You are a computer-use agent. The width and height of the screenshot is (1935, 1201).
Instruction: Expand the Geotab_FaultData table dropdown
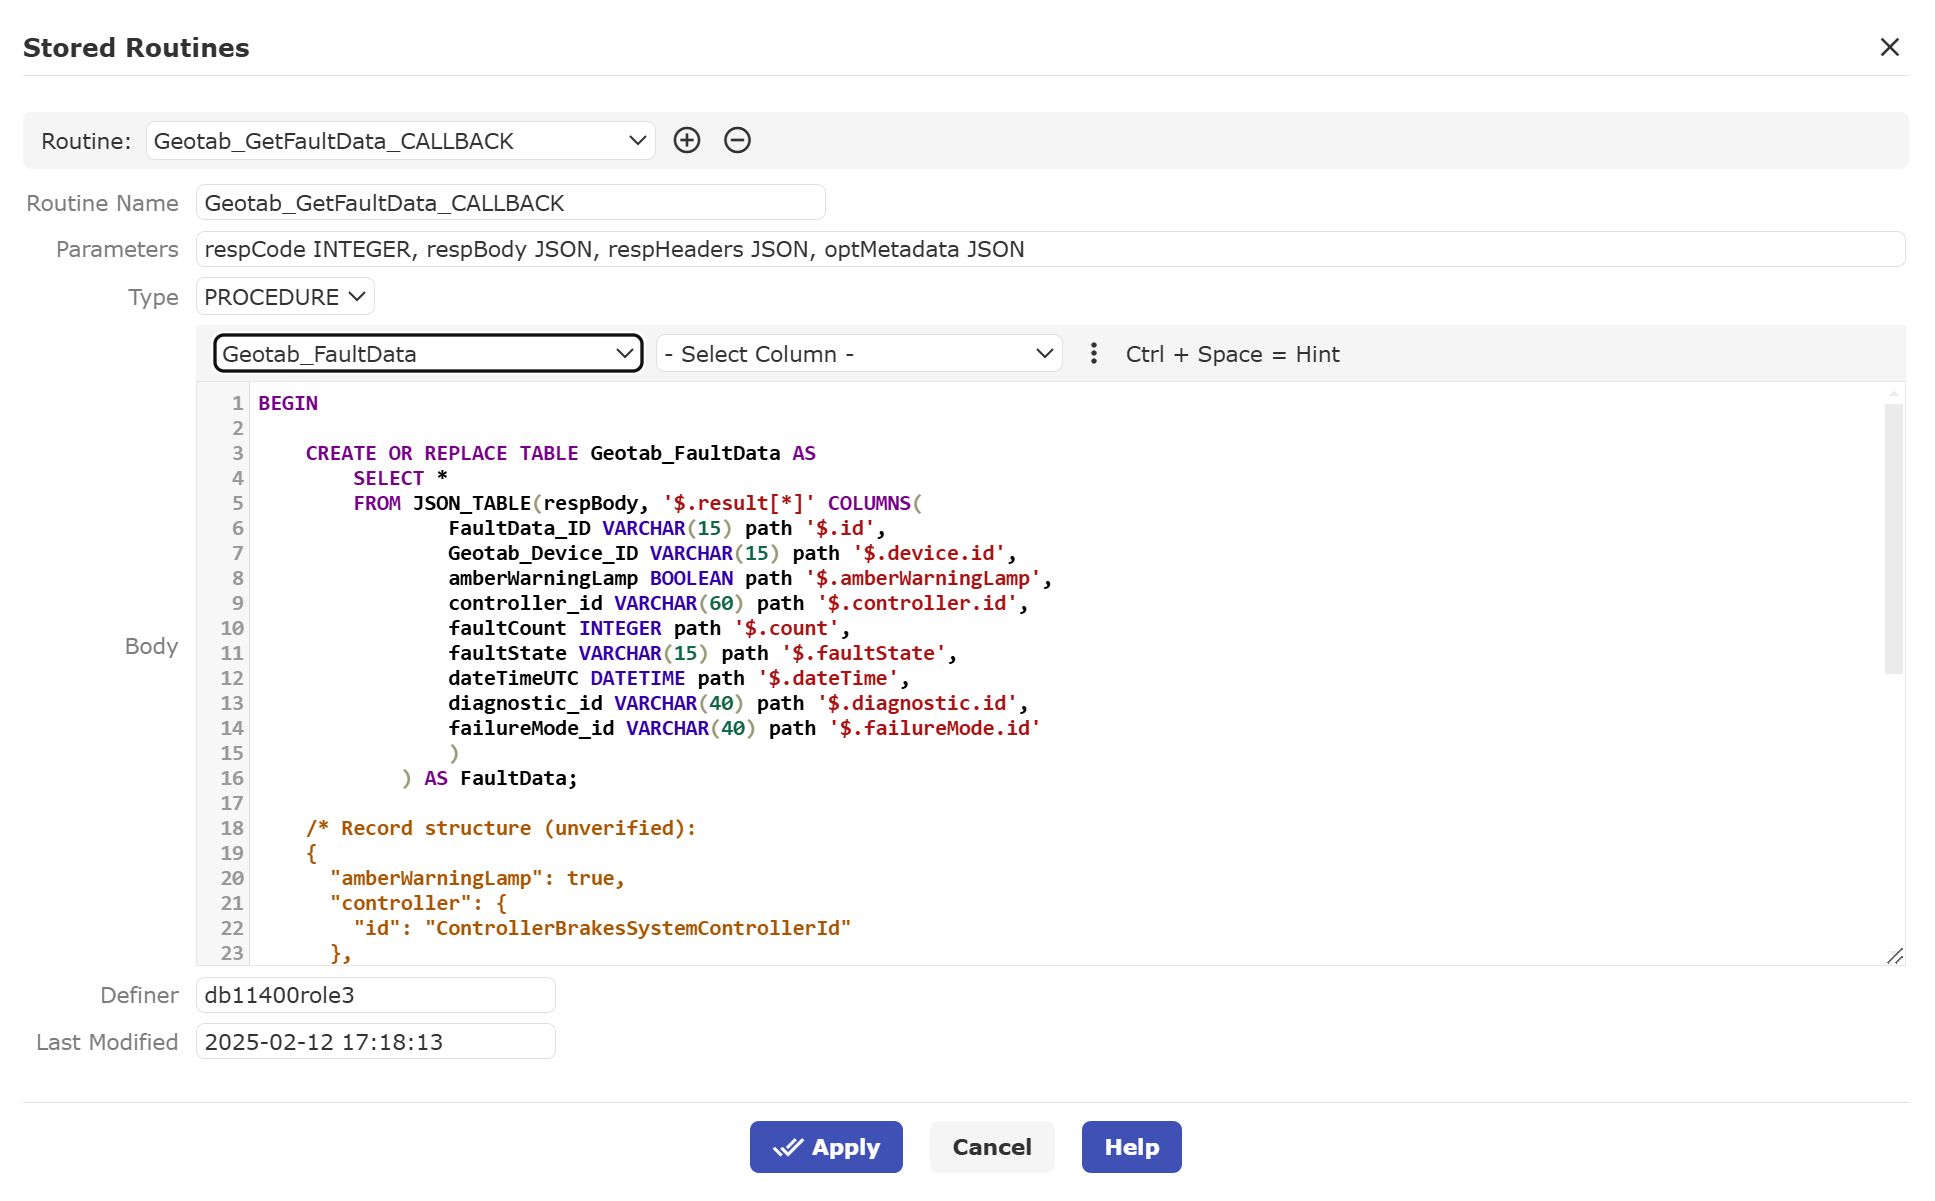pos(428,353)
